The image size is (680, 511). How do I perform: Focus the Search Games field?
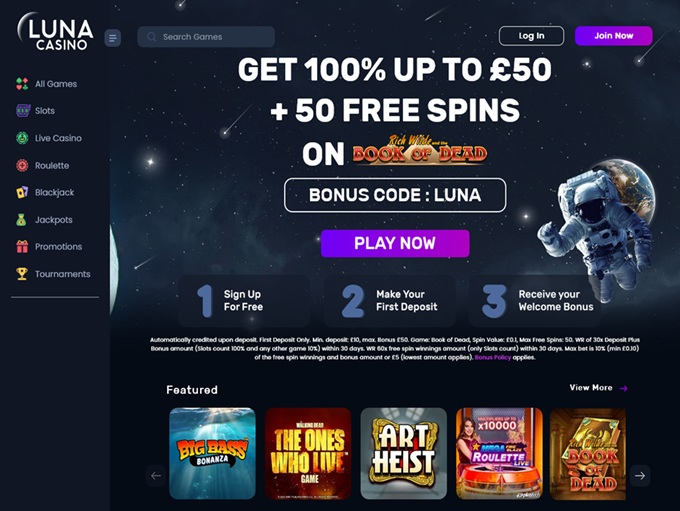click(206, 37)
